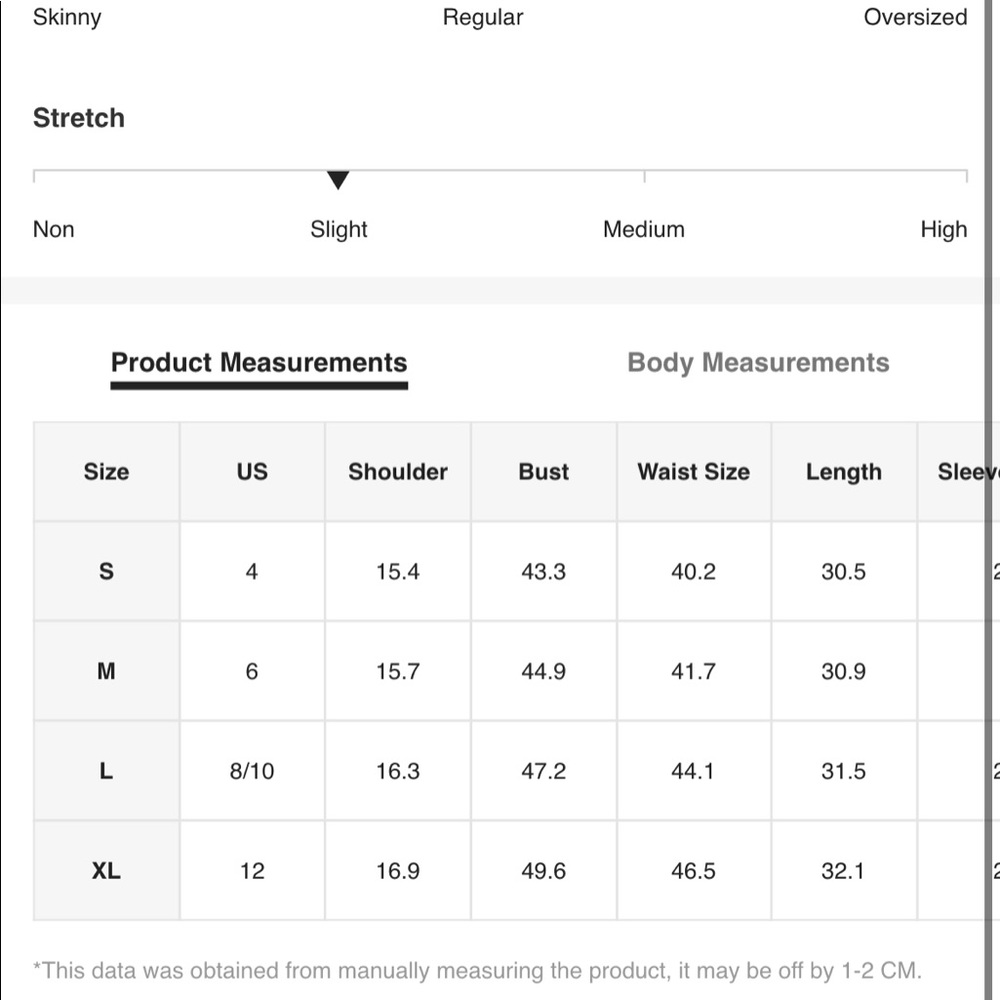Click the Medium stretch label
This screenshot has height=1000, width=1000.
[644, 229]
